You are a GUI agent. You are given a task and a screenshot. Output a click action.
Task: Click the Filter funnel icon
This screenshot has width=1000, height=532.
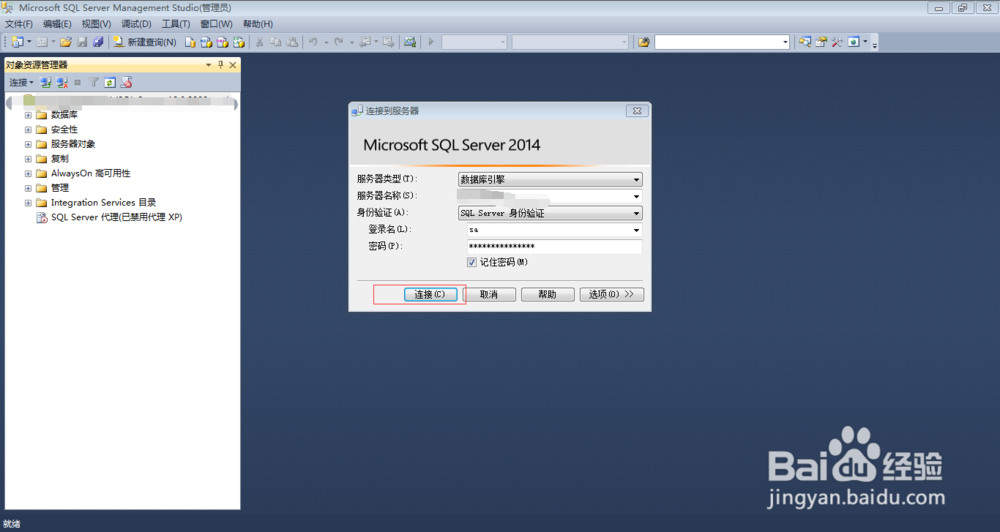94,82
